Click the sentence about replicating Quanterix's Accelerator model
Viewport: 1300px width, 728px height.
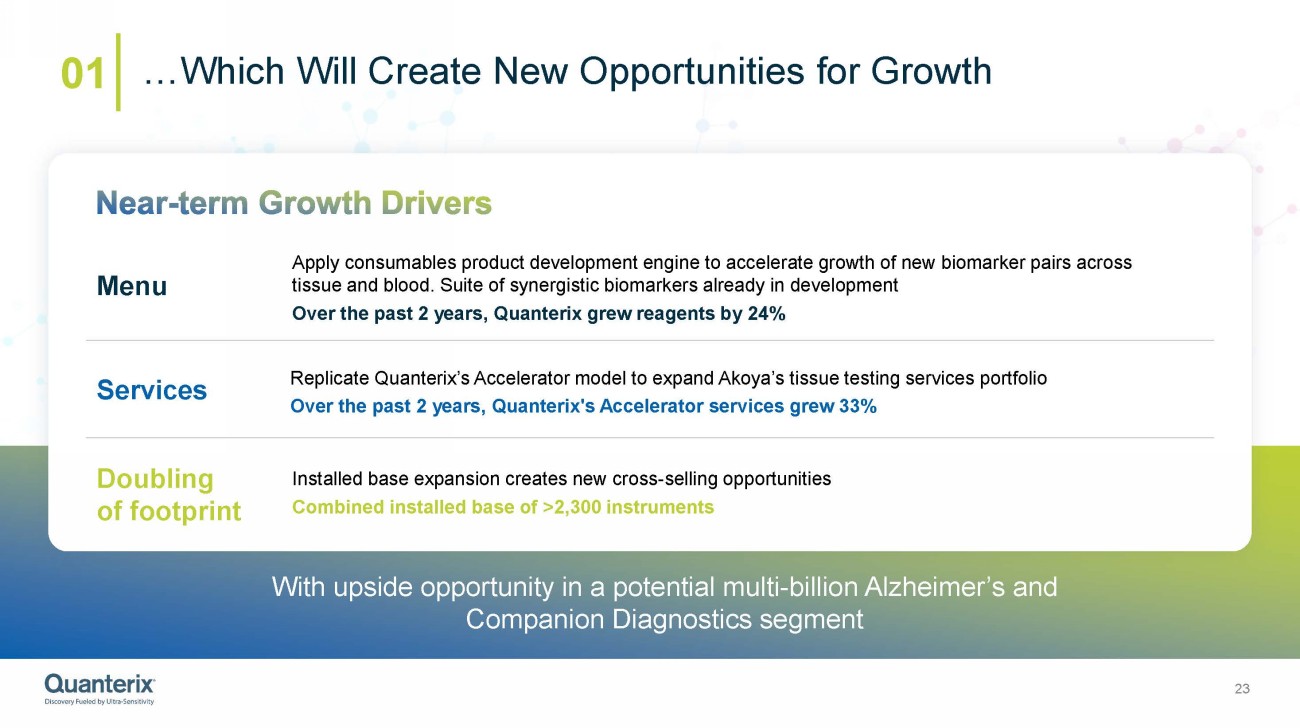(x=668, y=379)
